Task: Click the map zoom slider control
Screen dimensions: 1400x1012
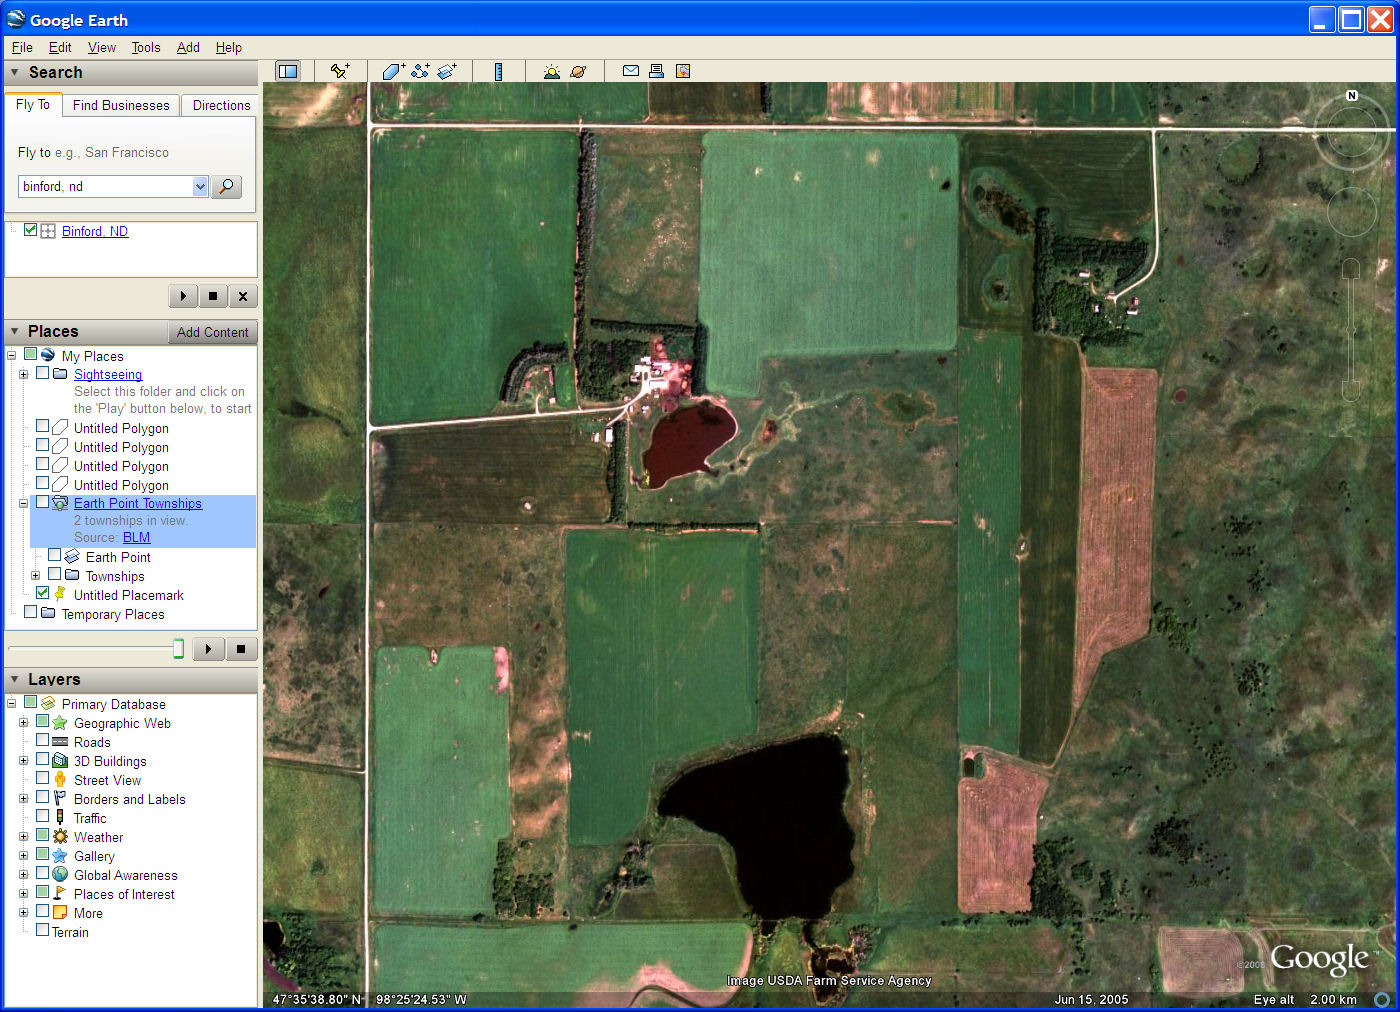Action: click(1350, 330)
